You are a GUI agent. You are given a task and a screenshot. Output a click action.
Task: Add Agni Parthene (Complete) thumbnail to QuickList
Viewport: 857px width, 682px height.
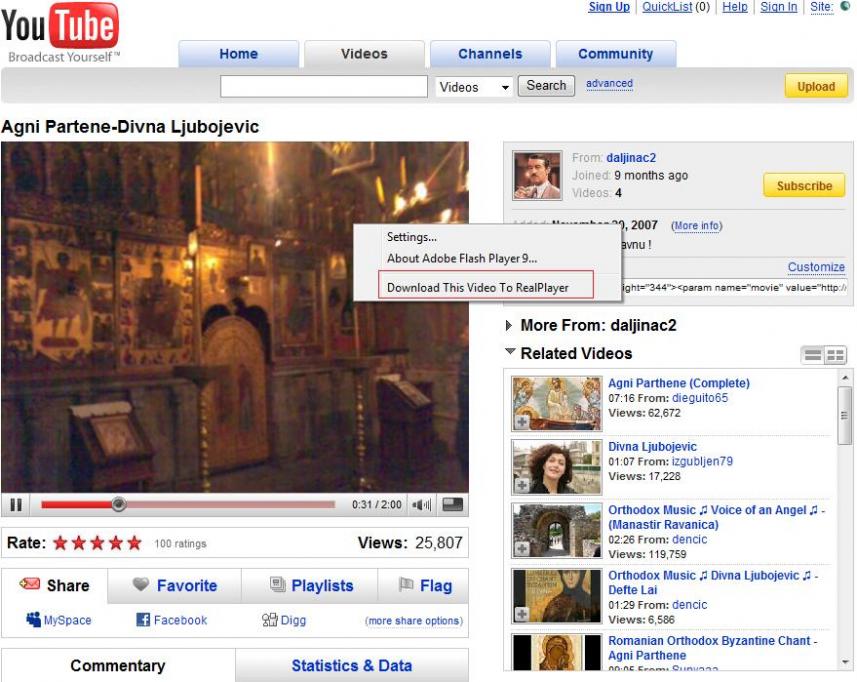click(521, 422)
